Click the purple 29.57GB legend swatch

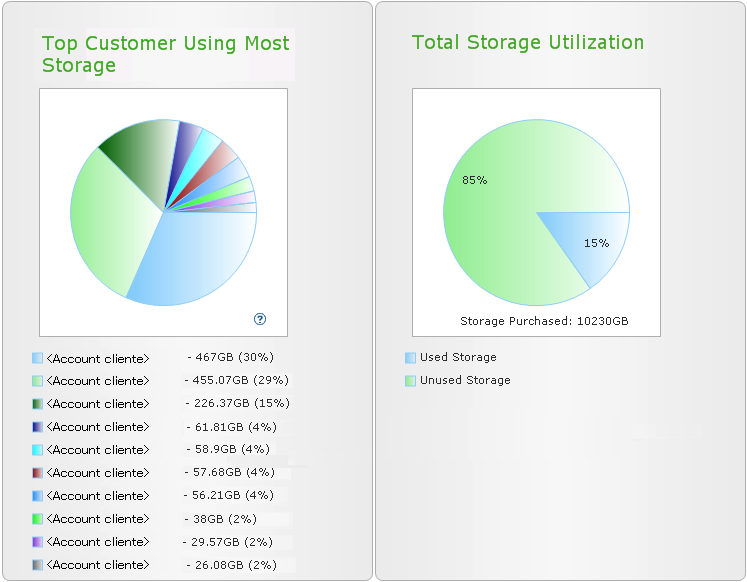click(38, 541)
